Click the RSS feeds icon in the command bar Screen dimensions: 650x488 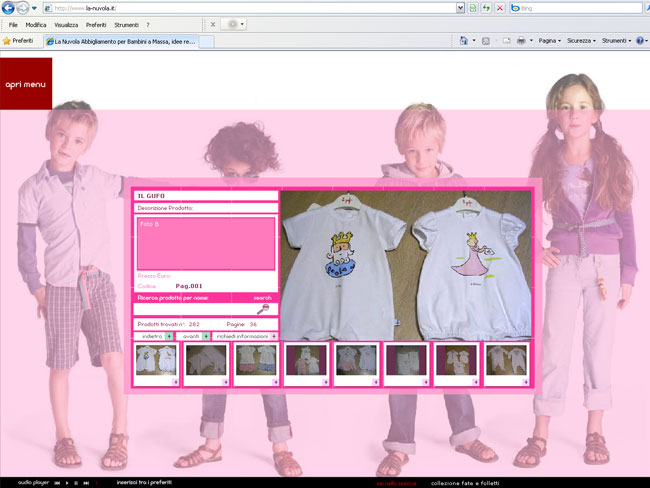486,41
